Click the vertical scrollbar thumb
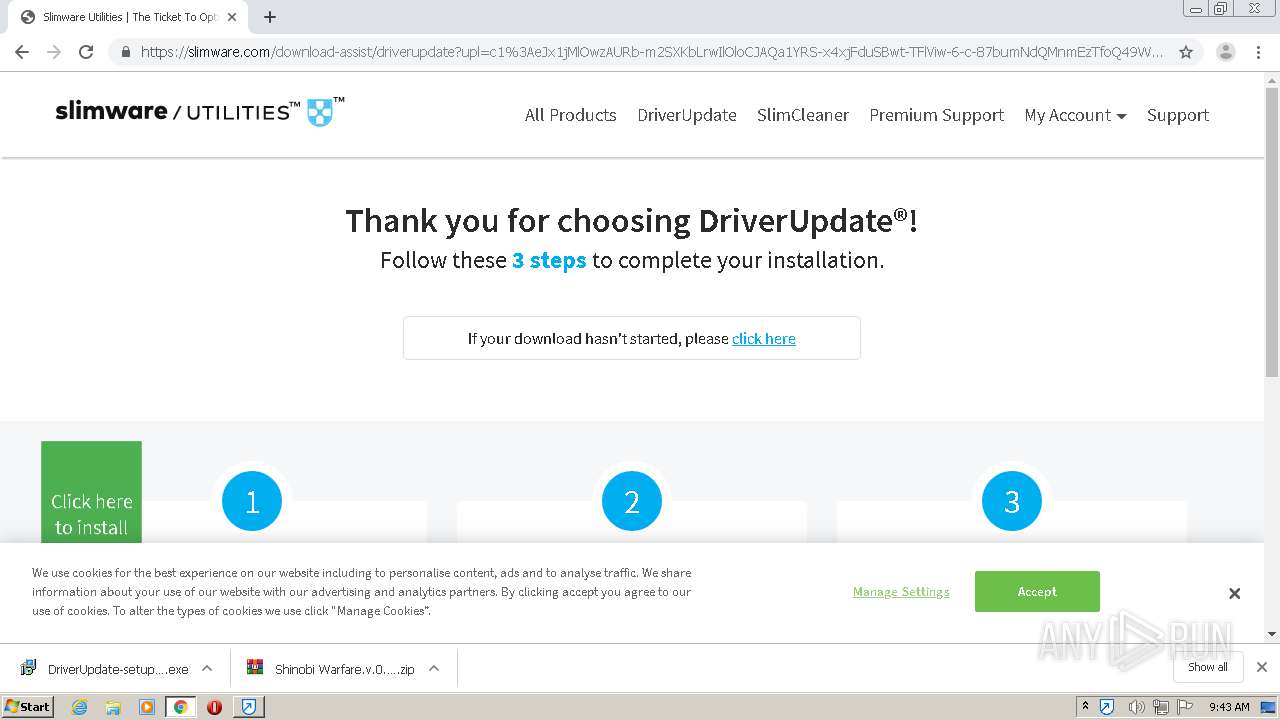The width and height of the screenshot is (1280, 720). (x=1272, y=230)
